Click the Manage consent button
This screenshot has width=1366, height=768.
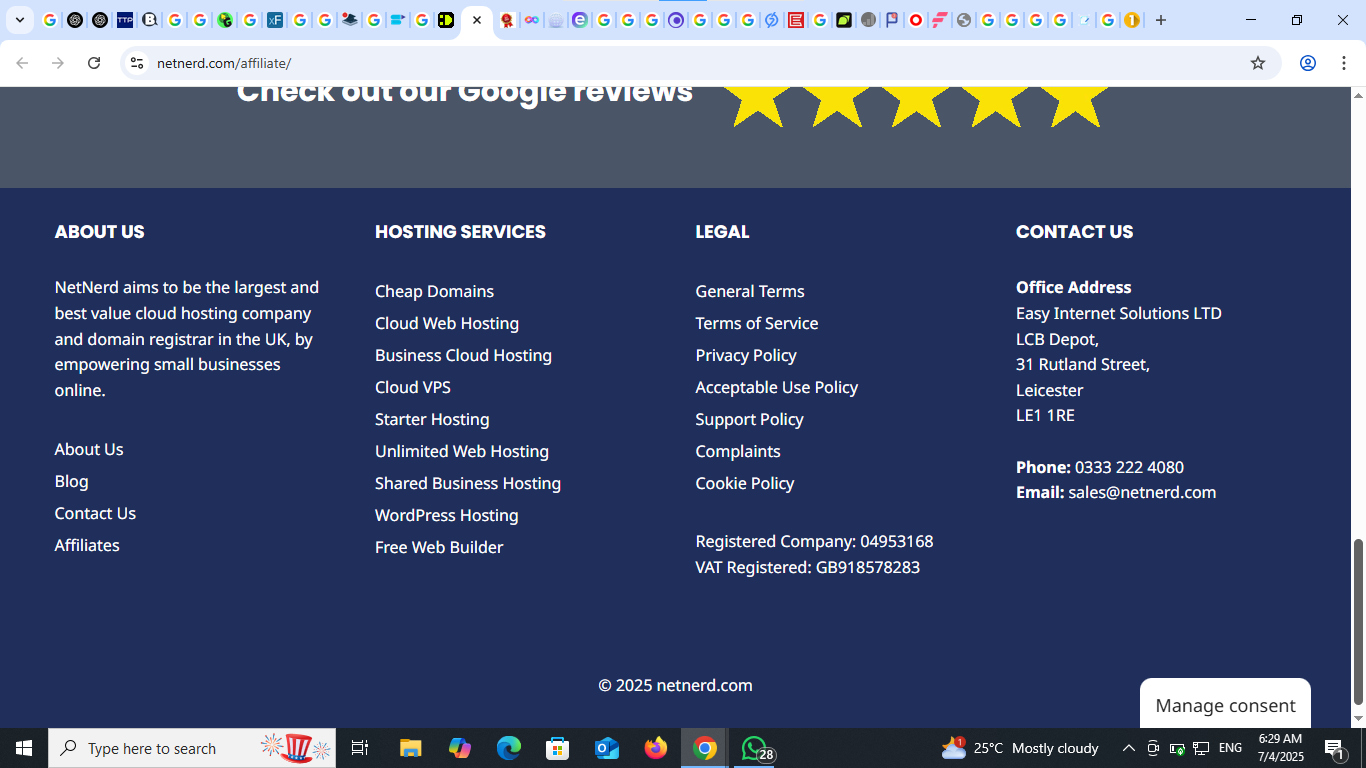1225,705
